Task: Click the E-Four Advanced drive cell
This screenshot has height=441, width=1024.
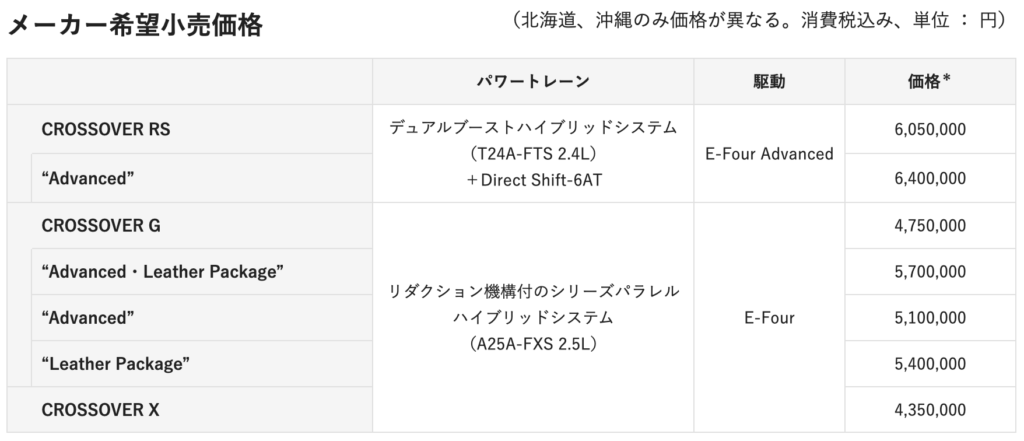Action: 769,154
